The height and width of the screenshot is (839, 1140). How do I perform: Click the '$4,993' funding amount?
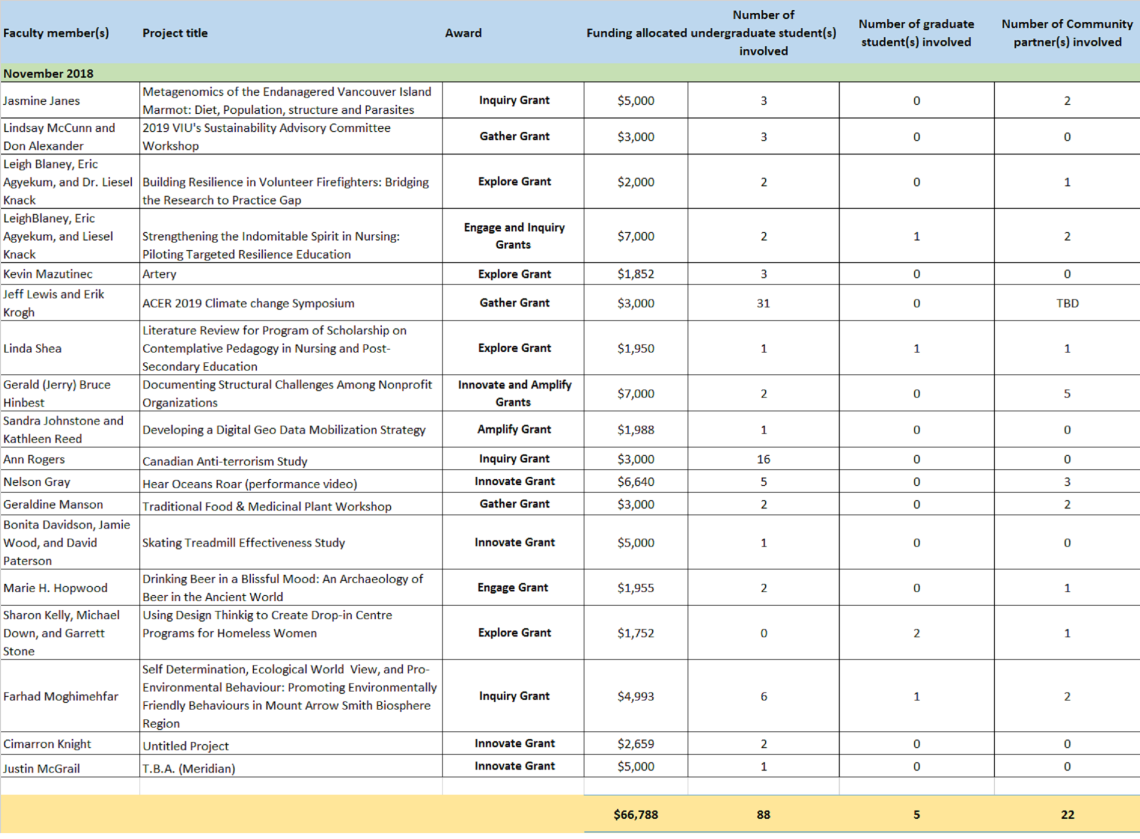635,697
